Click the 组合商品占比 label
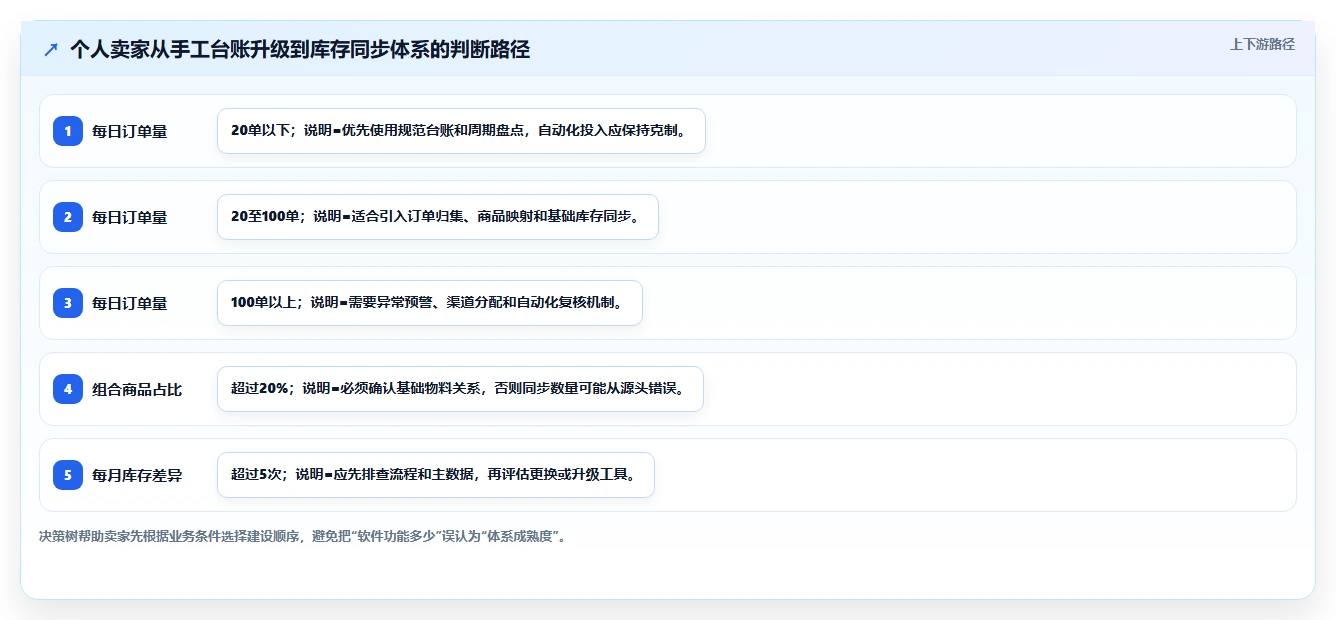Viewport: 1336px width, 620px height. point(137,389)
